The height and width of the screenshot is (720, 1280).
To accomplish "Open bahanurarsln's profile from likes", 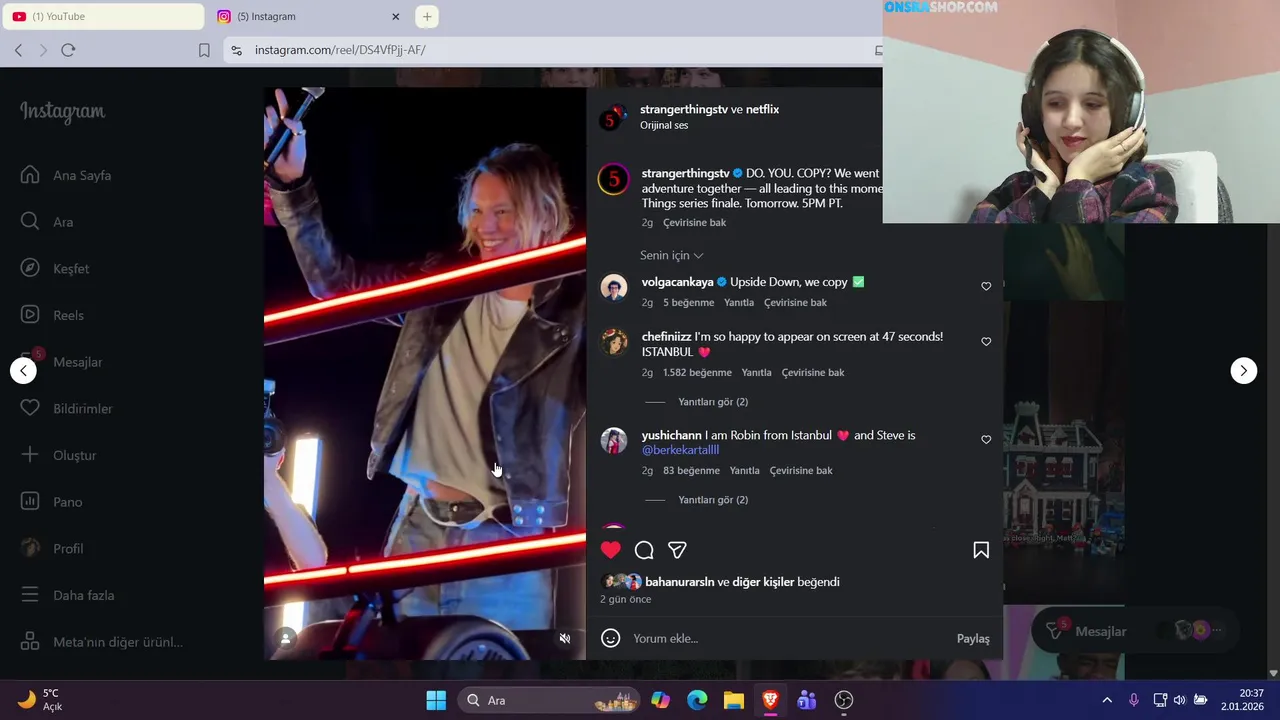I will [x=680, y=582].
